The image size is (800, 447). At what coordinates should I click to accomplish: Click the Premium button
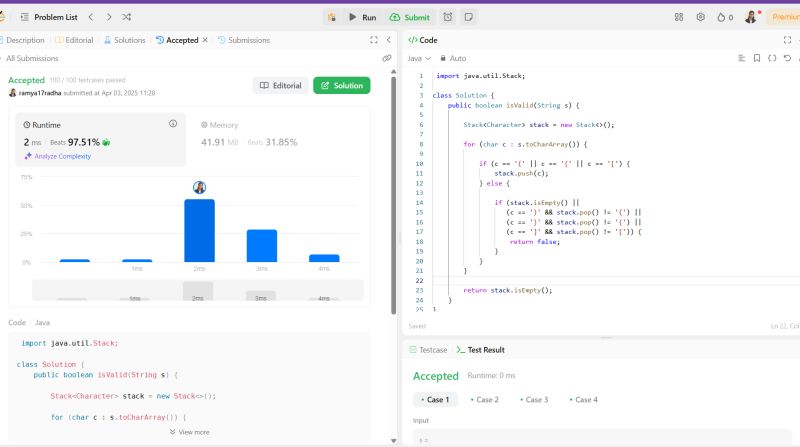[785, 17]
